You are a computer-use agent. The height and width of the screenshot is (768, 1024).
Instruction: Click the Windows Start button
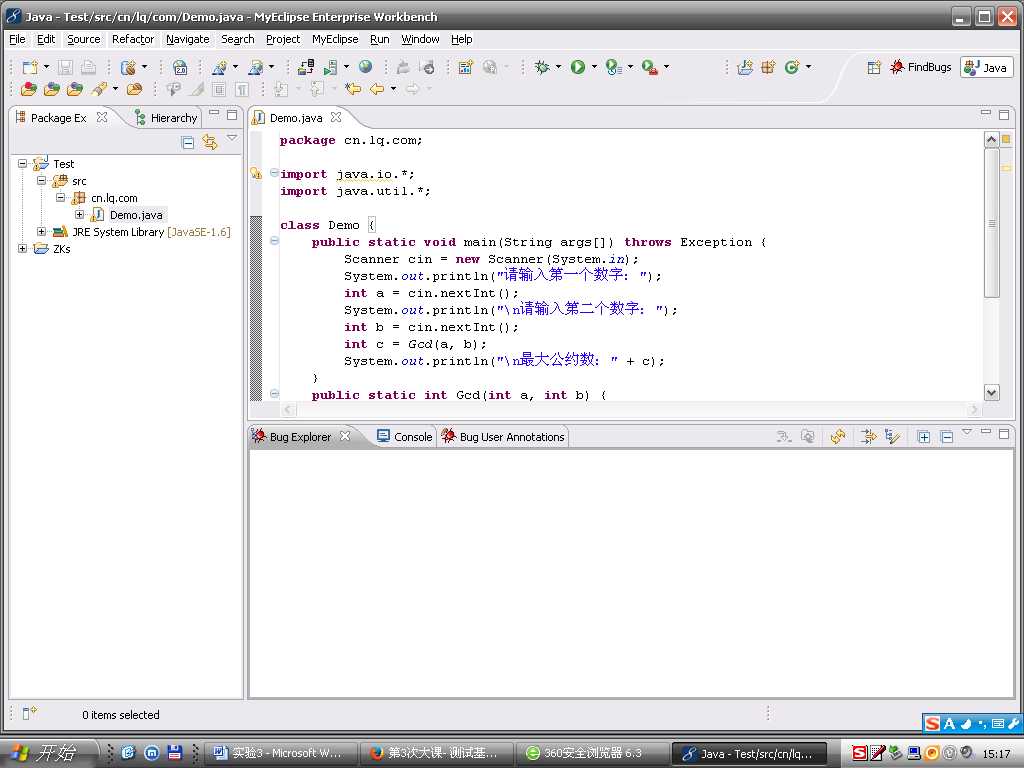51,753
